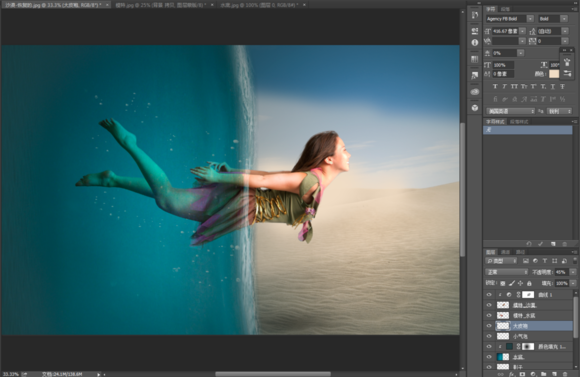Filter layers by shape layers
The height and width of the screenshot is (377, 580).
point(554,261)
